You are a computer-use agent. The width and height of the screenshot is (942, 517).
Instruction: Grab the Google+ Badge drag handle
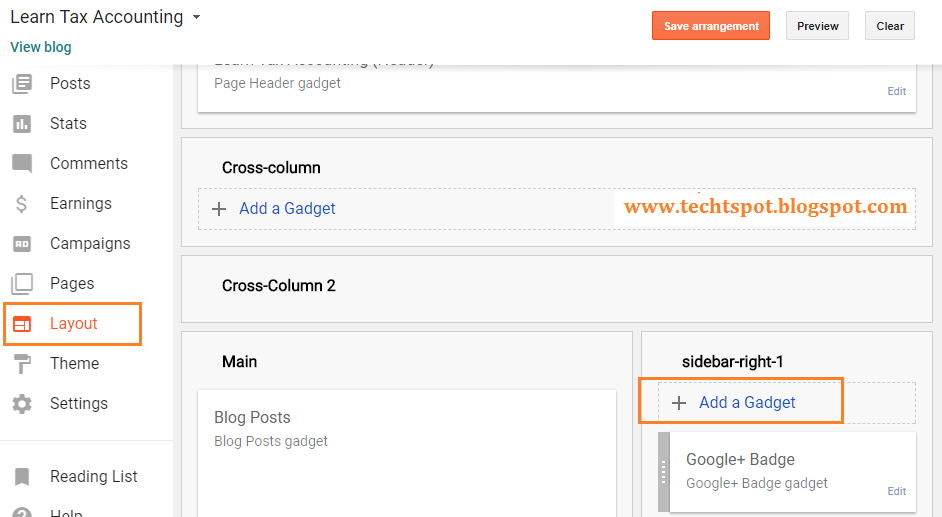(664, 472)
